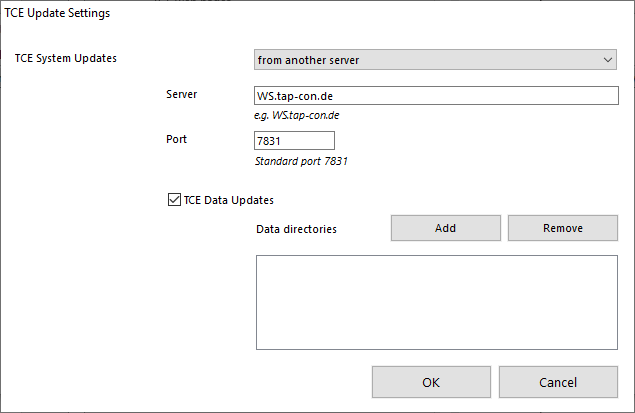Click the 'e.g. WS.tap-con.de' hint text
The image size is (635, 413).
click(x=299, y=115)
